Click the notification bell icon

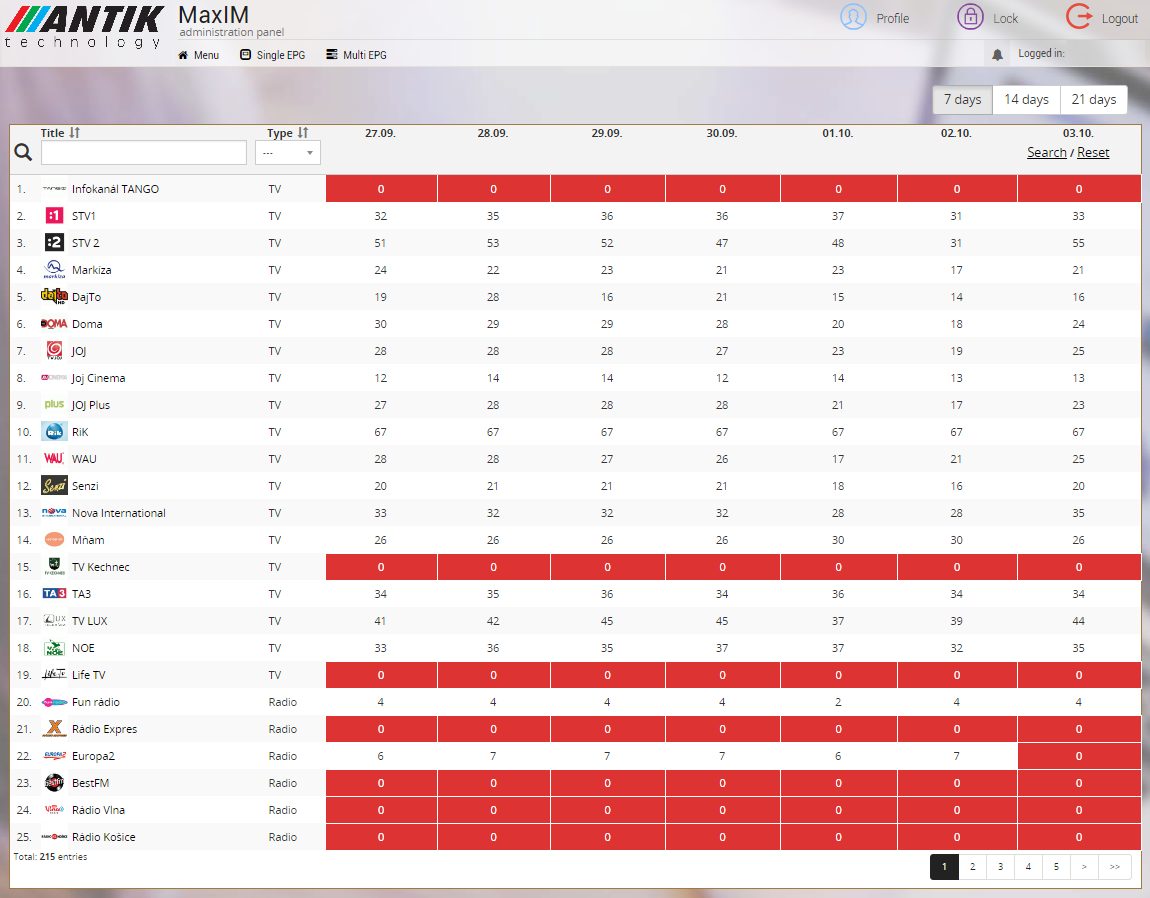[x=997, y=55]
